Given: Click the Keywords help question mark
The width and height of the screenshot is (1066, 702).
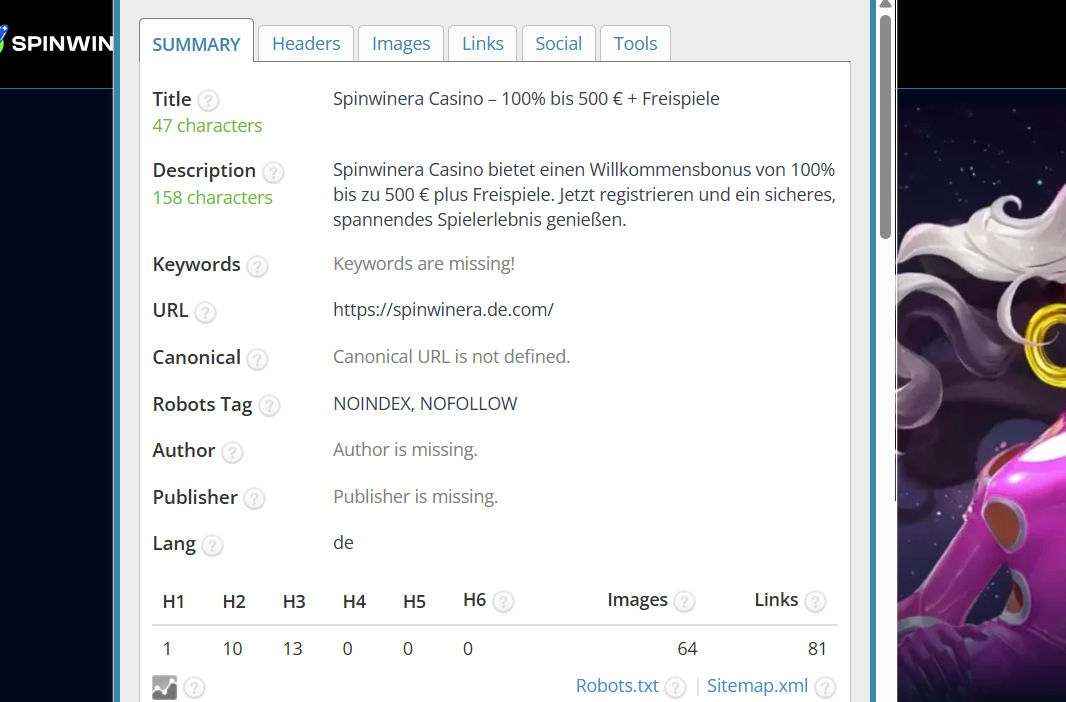Looking at the screenshot, I should [x=257, y=266].
